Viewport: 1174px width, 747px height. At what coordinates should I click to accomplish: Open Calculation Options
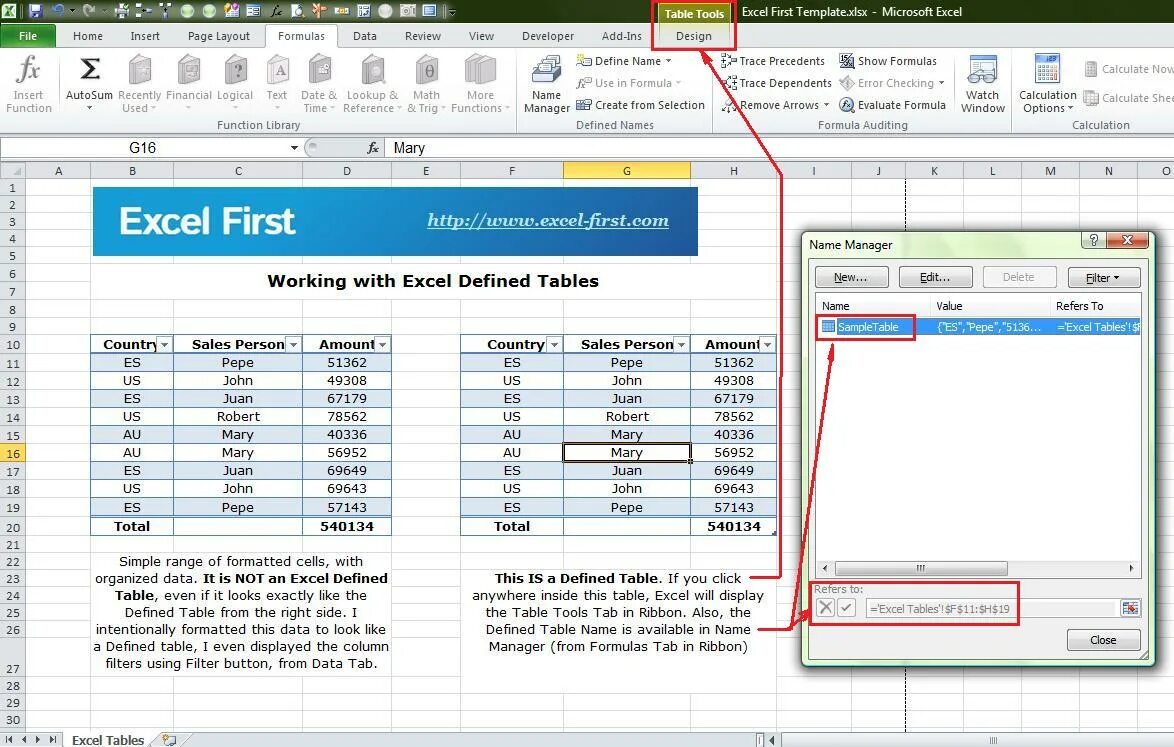pos(1047,84)
